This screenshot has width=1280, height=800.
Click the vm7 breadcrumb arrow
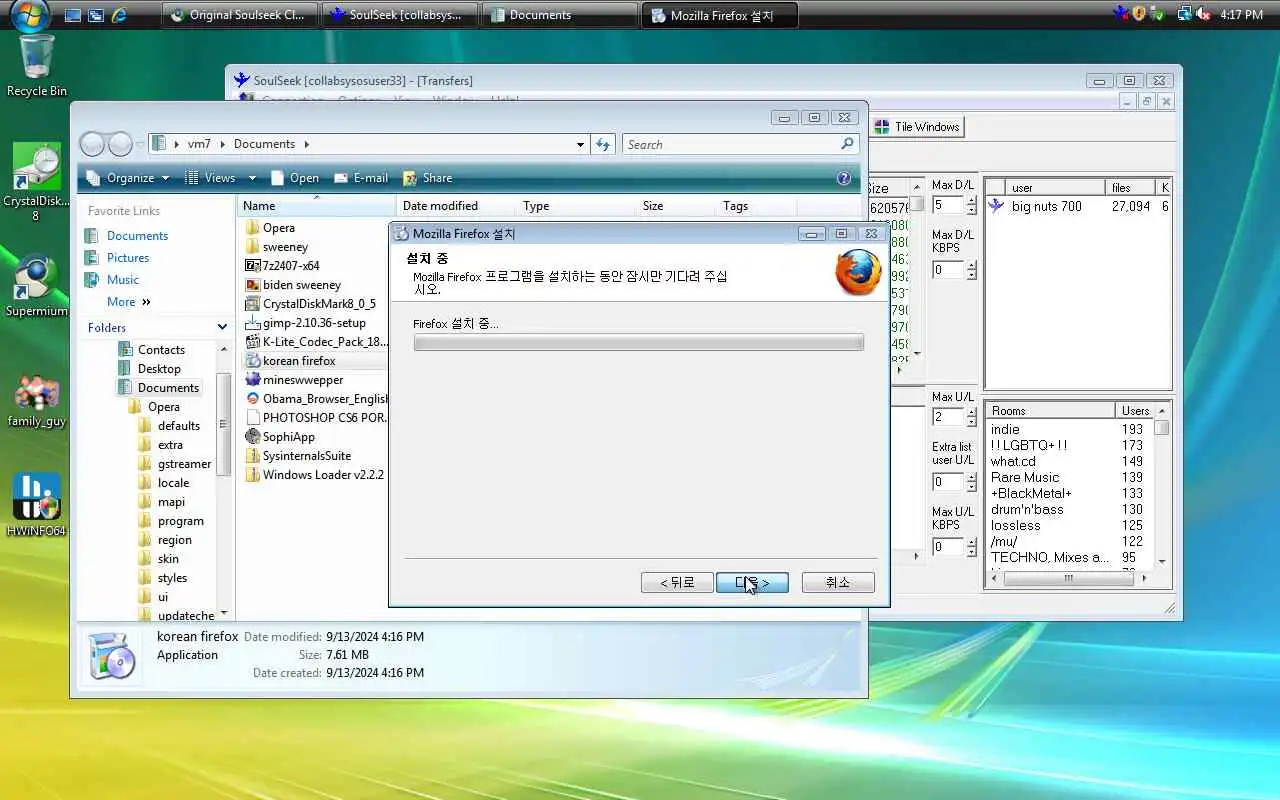click(222, 144)
